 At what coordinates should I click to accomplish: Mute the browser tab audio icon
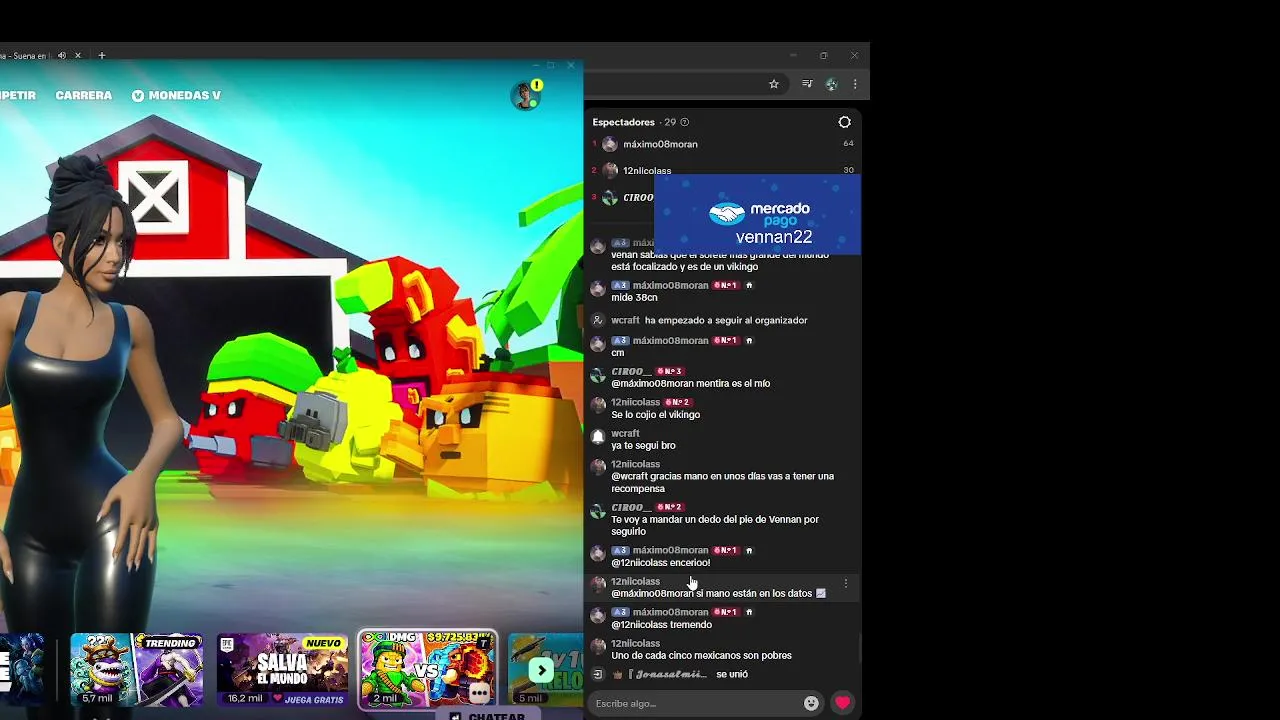click(x=62, y=55)
